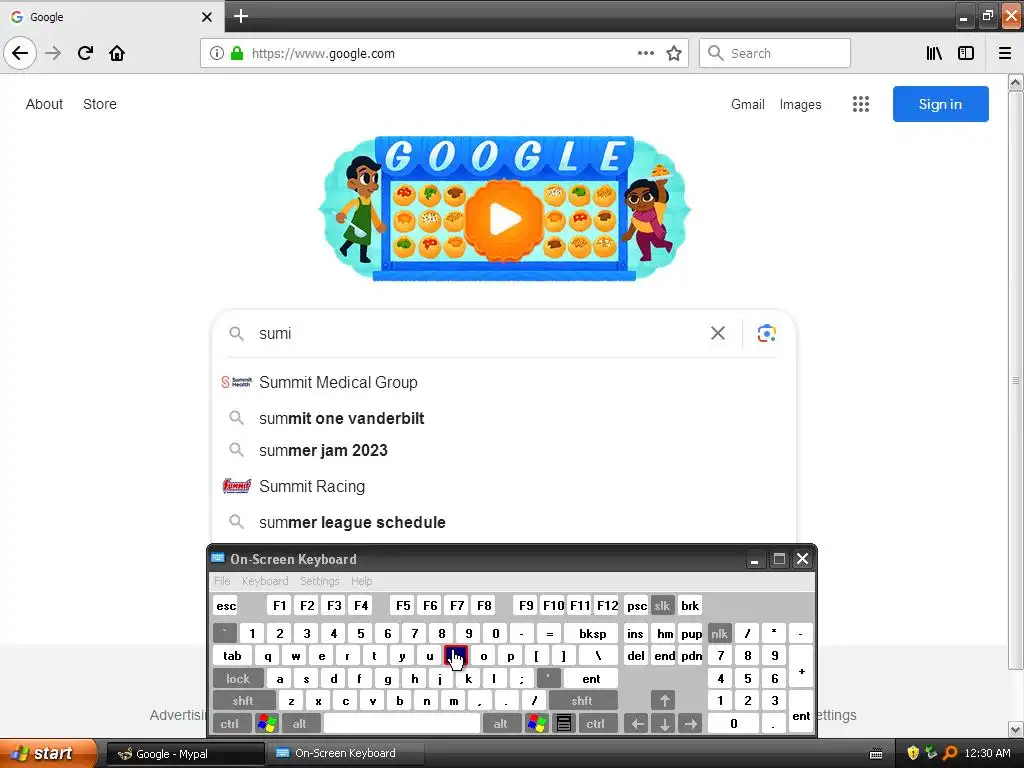
Task: Toggle the right ctrl key
Action: click(x=596, y=724)
